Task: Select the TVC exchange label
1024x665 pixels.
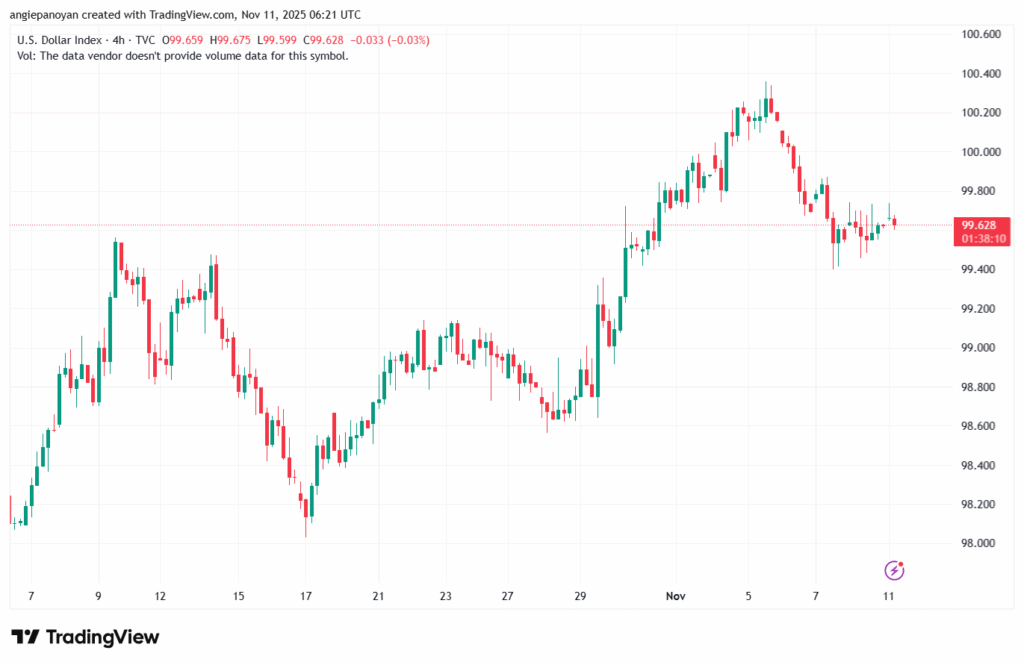Action: (x=146, y=40)
